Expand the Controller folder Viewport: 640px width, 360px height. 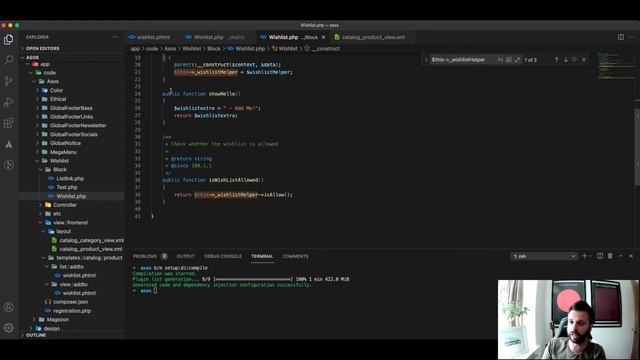click(x=64, y=205)
